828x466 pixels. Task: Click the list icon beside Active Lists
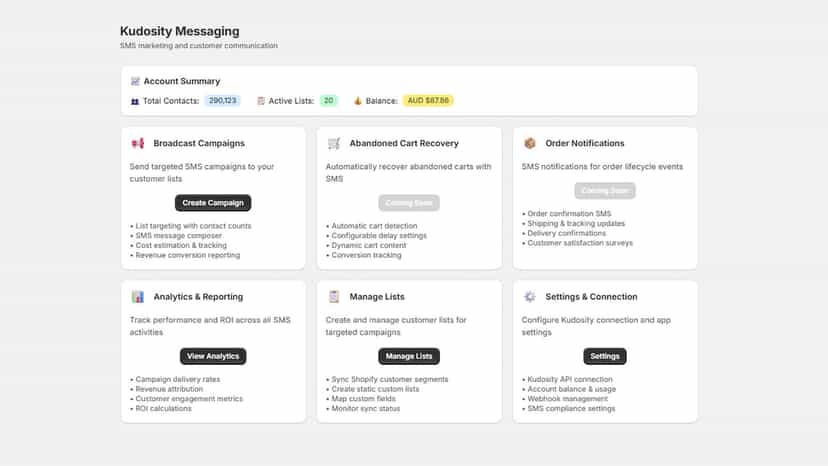coord(261,100)
